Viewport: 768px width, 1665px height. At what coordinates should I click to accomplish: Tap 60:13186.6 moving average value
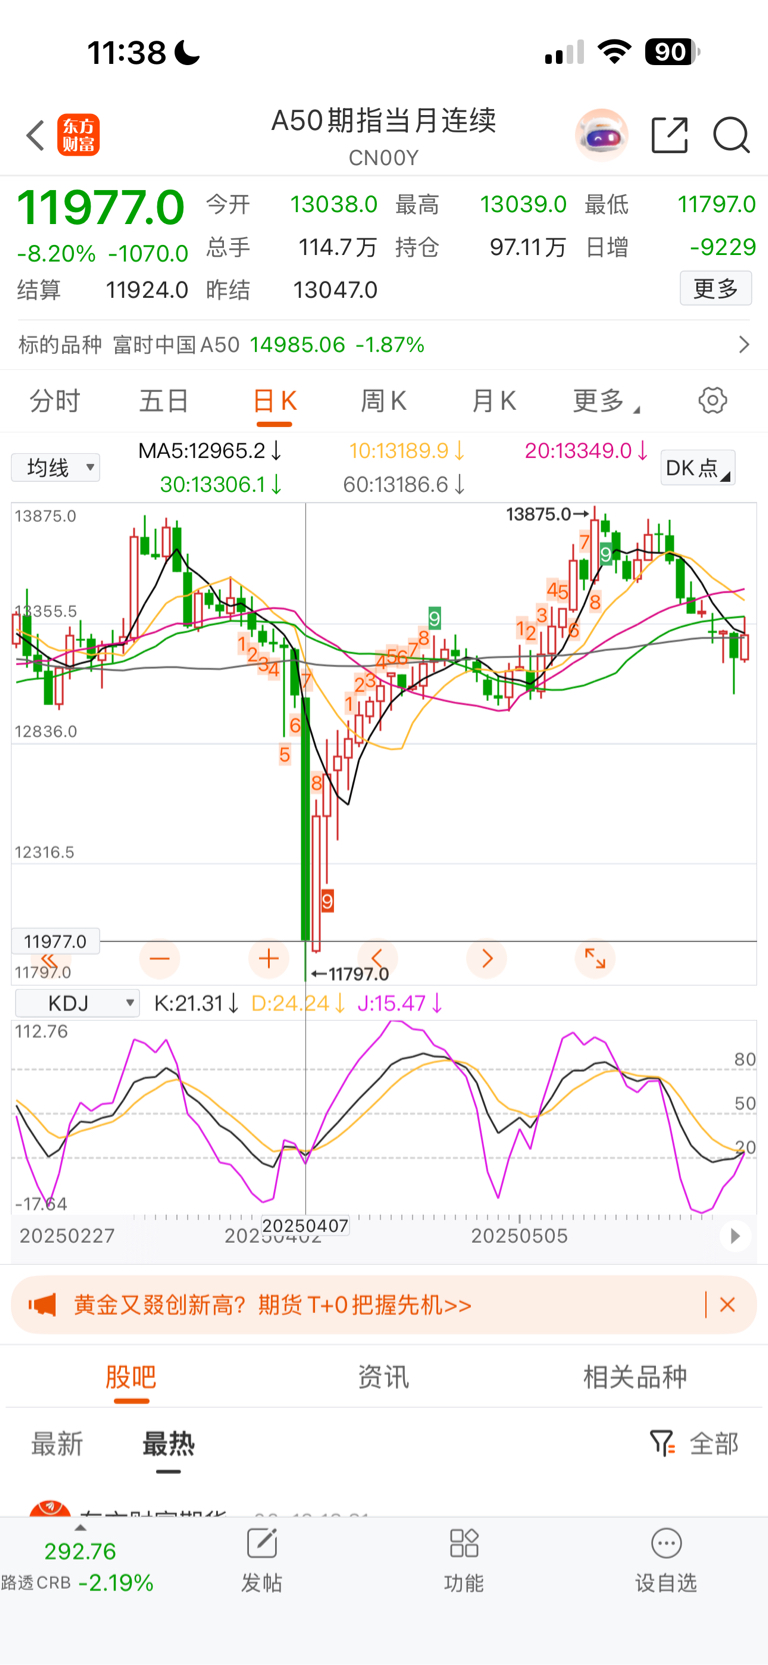[405, 485]
